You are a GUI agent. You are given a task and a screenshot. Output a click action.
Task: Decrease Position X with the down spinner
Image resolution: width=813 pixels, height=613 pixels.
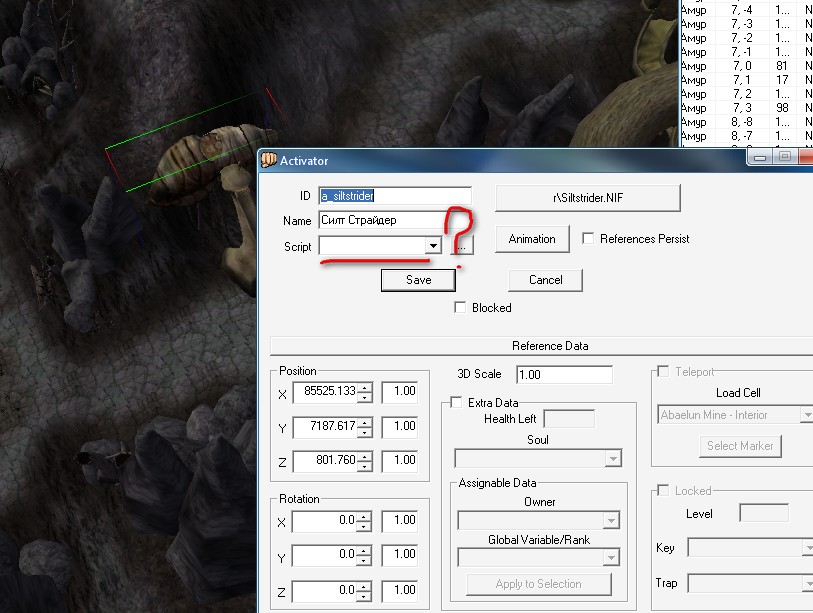(365, 397)
